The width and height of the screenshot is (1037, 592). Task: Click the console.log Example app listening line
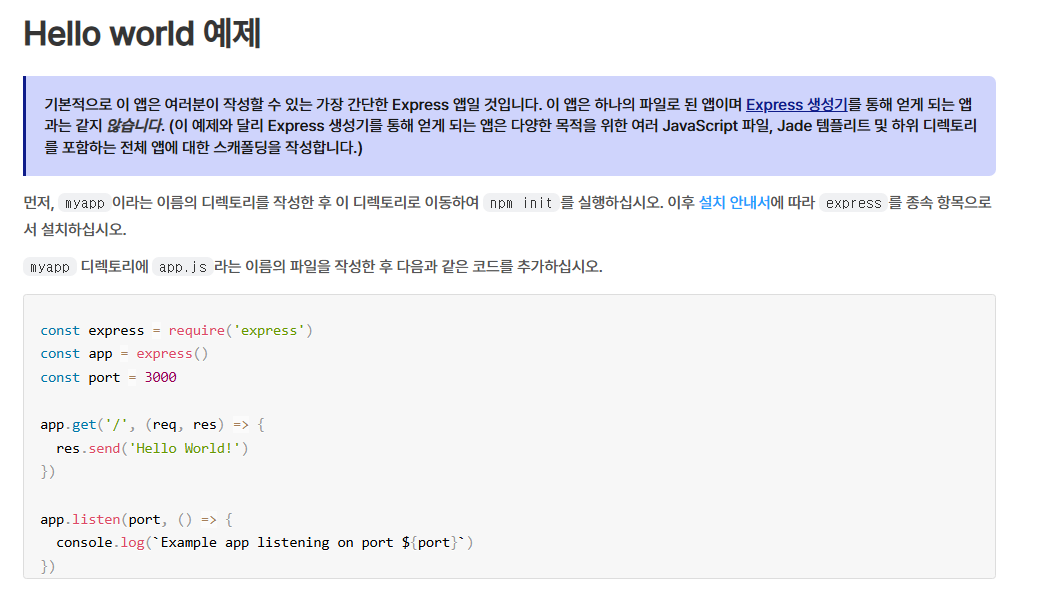[x=265, y=542]
